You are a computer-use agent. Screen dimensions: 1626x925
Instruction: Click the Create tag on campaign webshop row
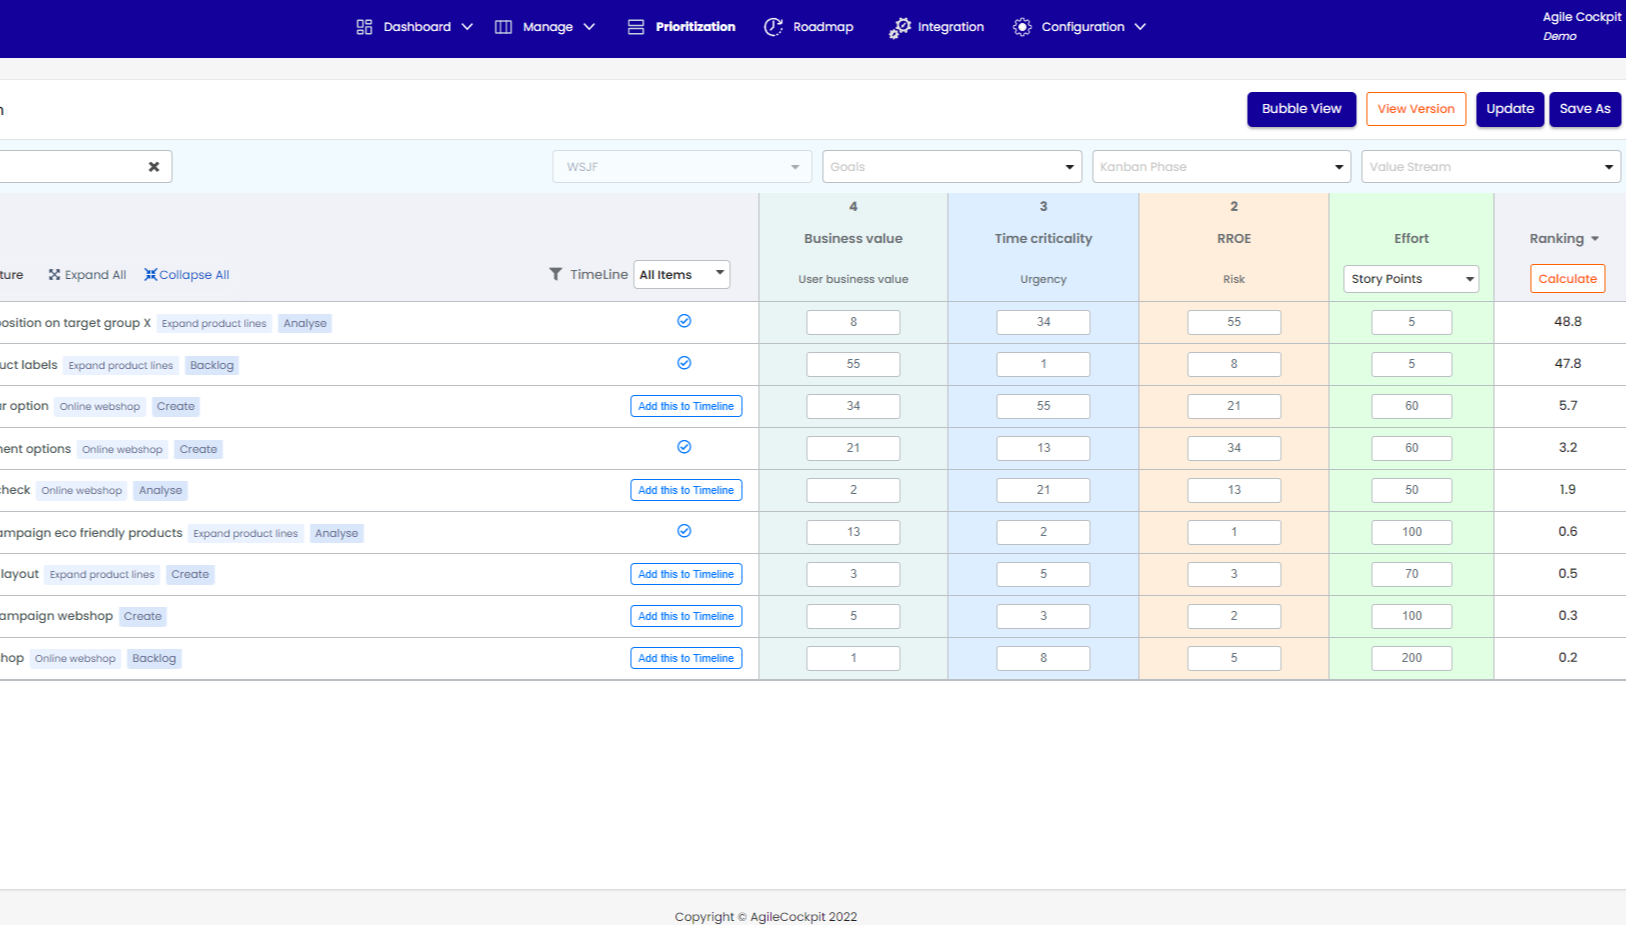[143, 616]
